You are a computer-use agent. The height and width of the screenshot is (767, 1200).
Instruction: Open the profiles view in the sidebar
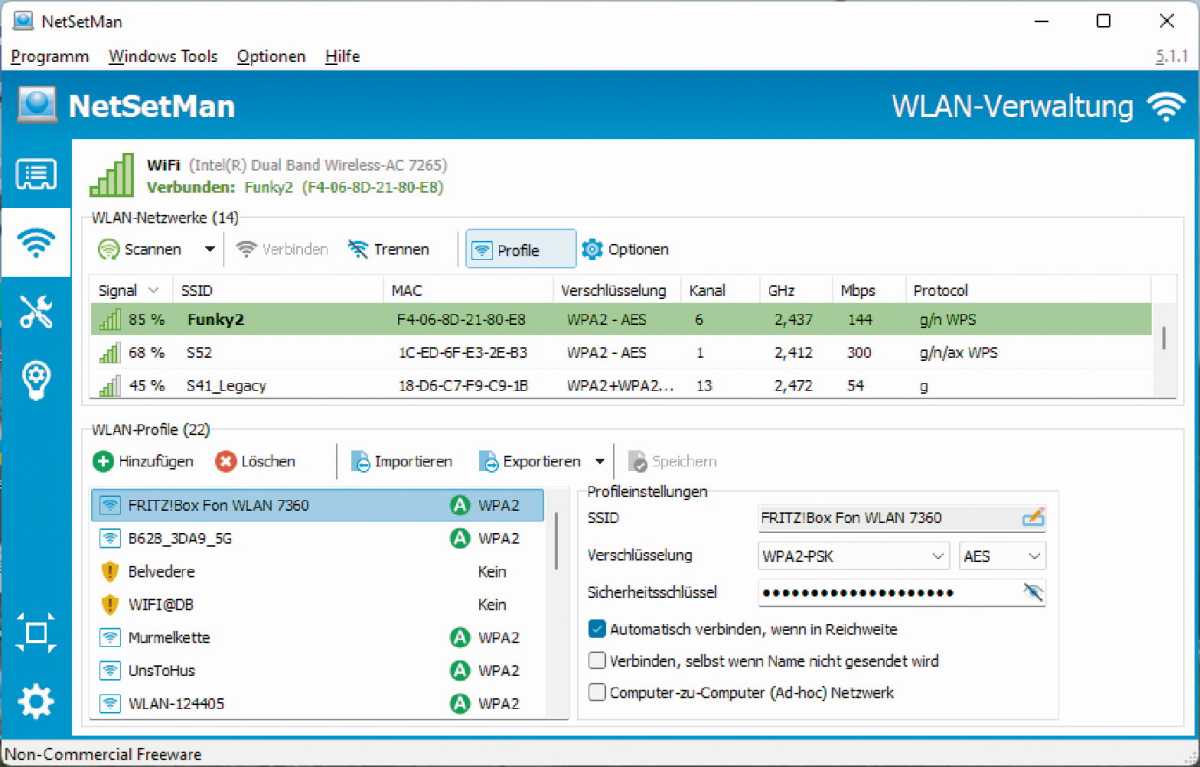[36, 175]
